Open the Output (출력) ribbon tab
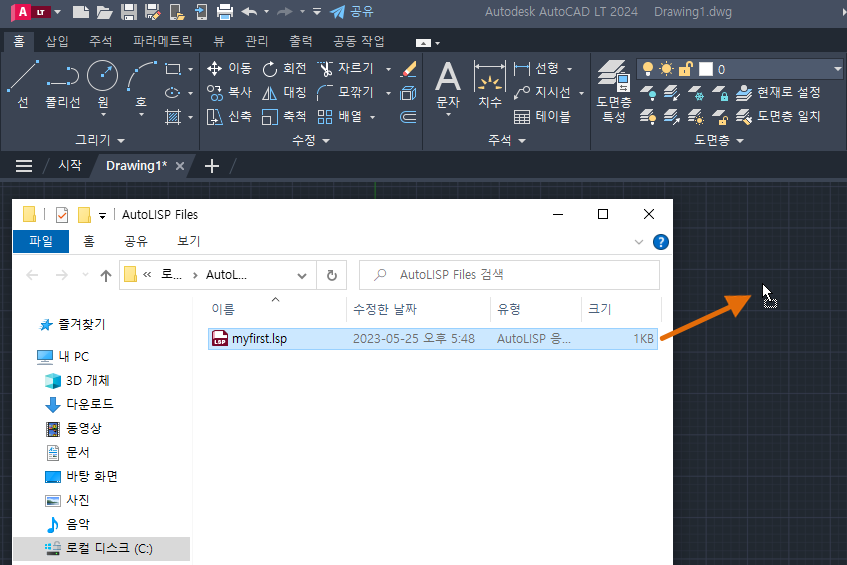 pyautogui.click(x=301, y=41)
